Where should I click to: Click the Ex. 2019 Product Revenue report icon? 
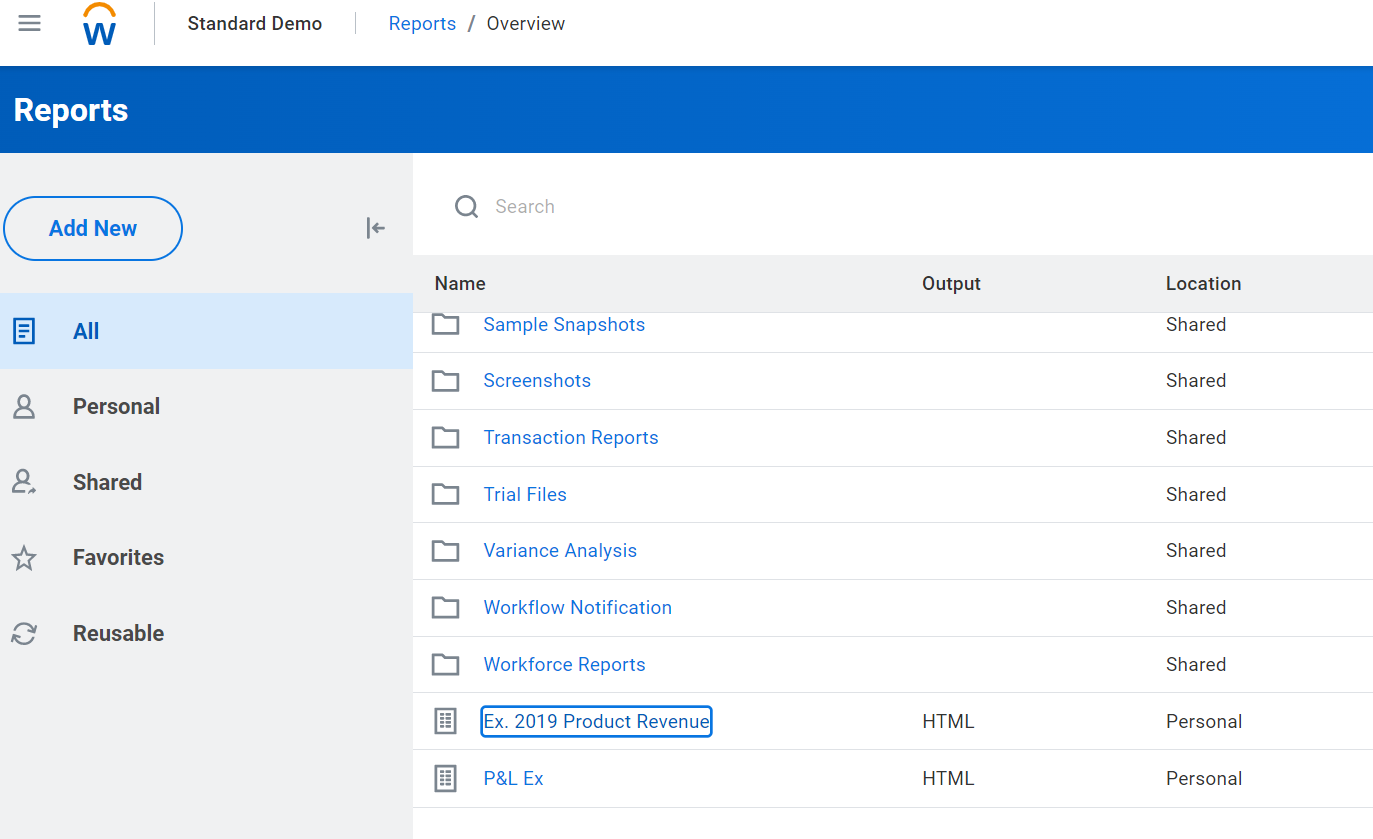coord(445,721)
